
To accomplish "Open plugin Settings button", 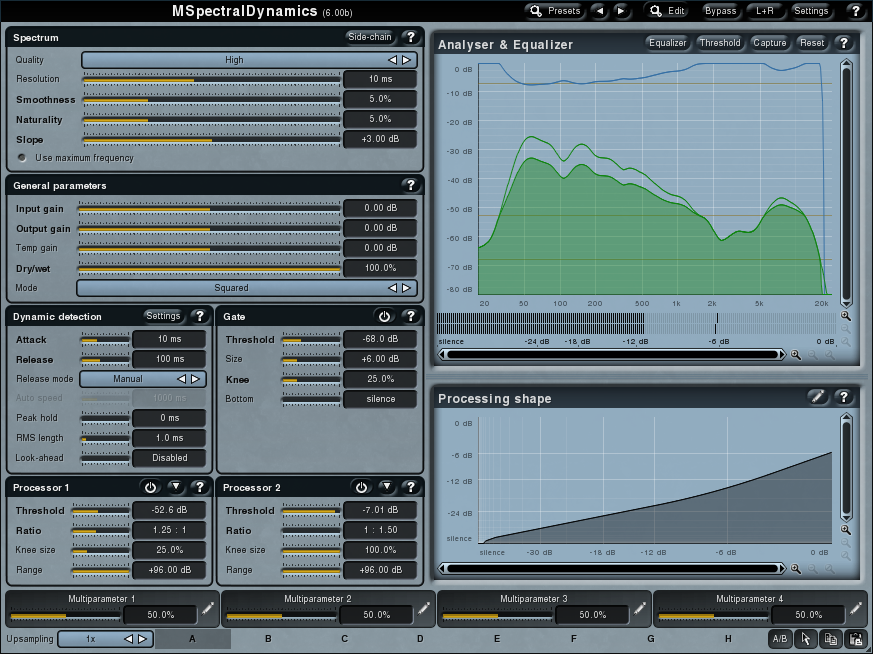I will pyautogui.click(x=811, y=11).
